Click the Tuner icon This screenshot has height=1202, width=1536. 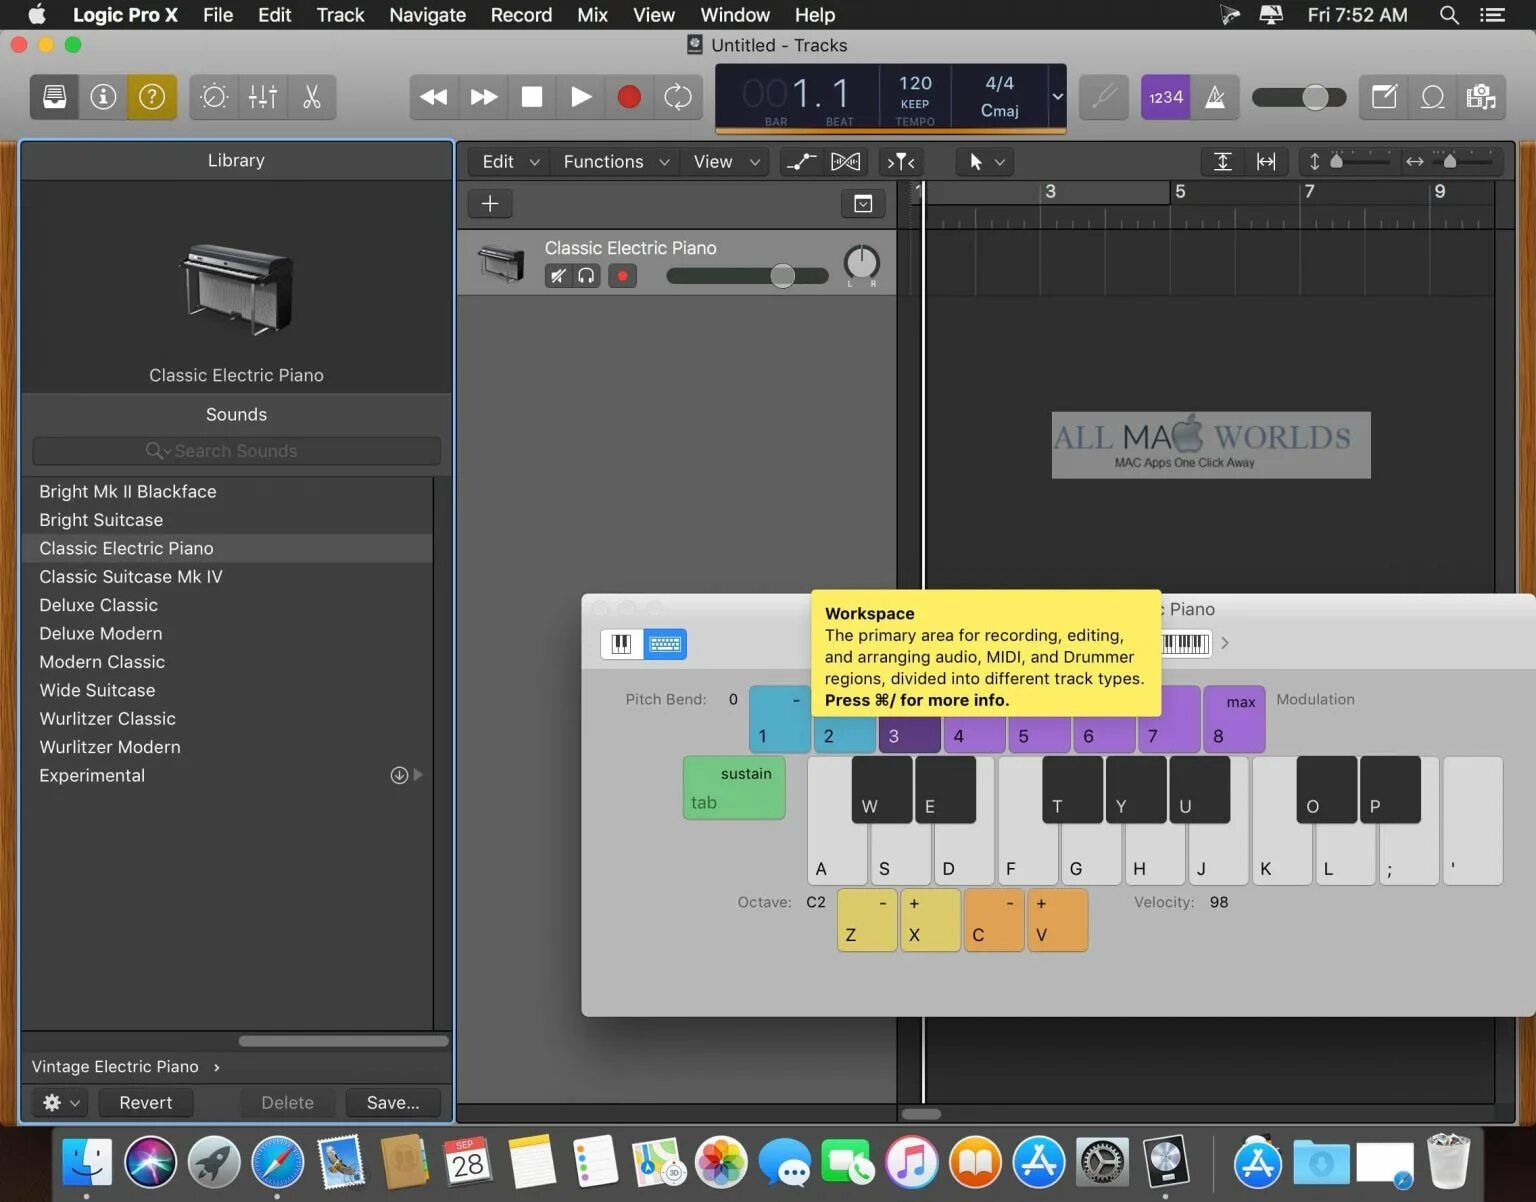[x=1104, y=97]
